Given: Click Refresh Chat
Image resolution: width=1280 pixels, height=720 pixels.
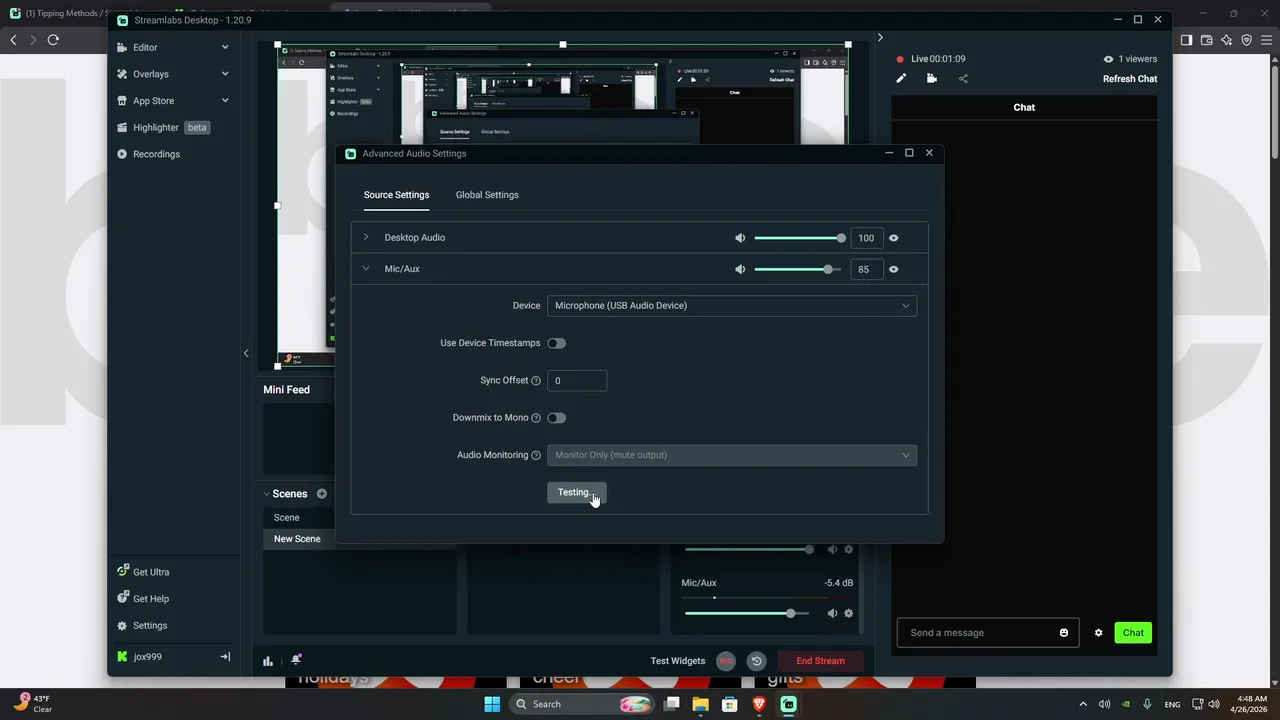Looking at the screenshot, I should coord(1130,79).
